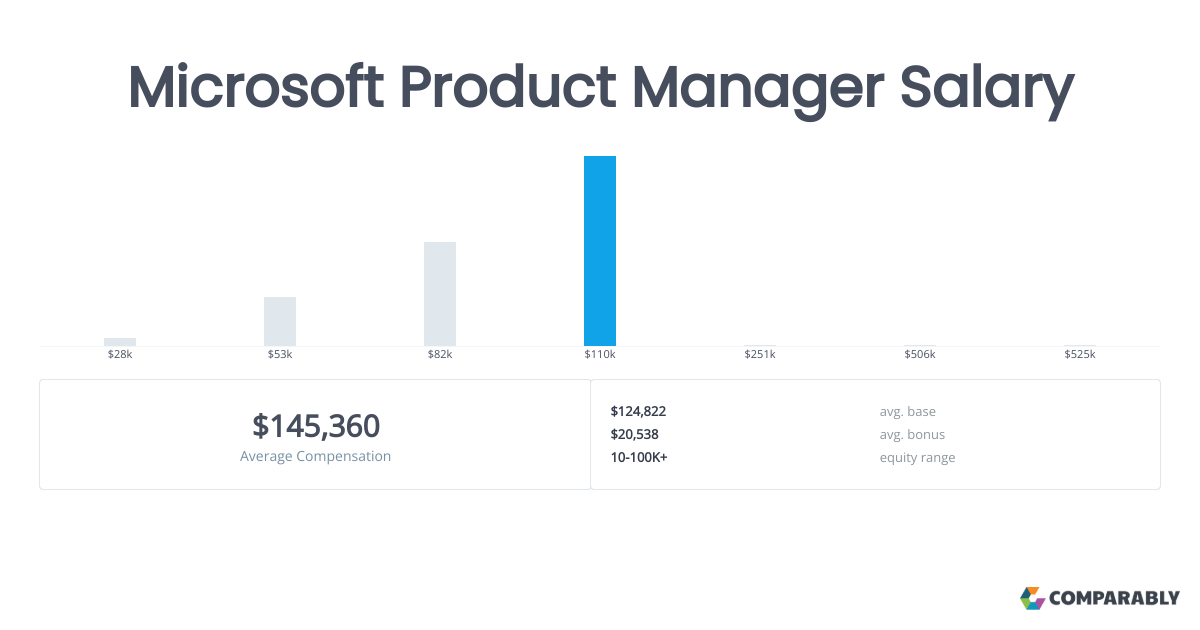
Task: Click the $20,538 bonus value
Action: [x=634, y=434]
